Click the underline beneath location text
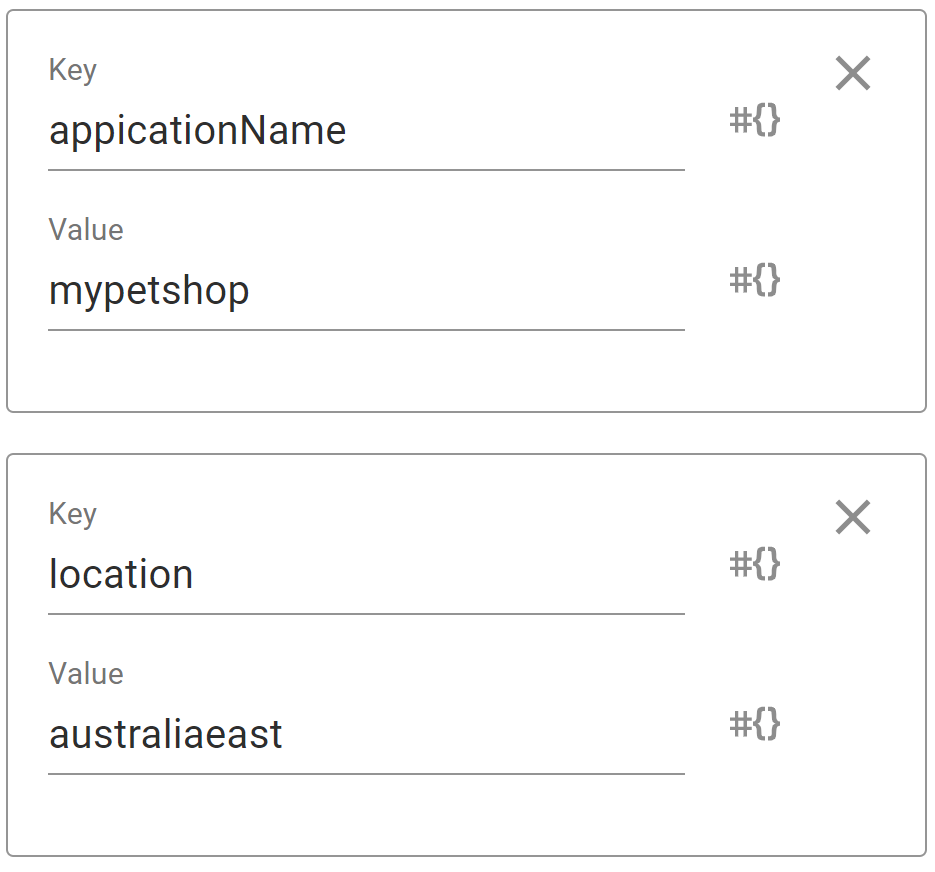This screenshot has width=935, height=872. pyautogui.click(x=366, y=614)
